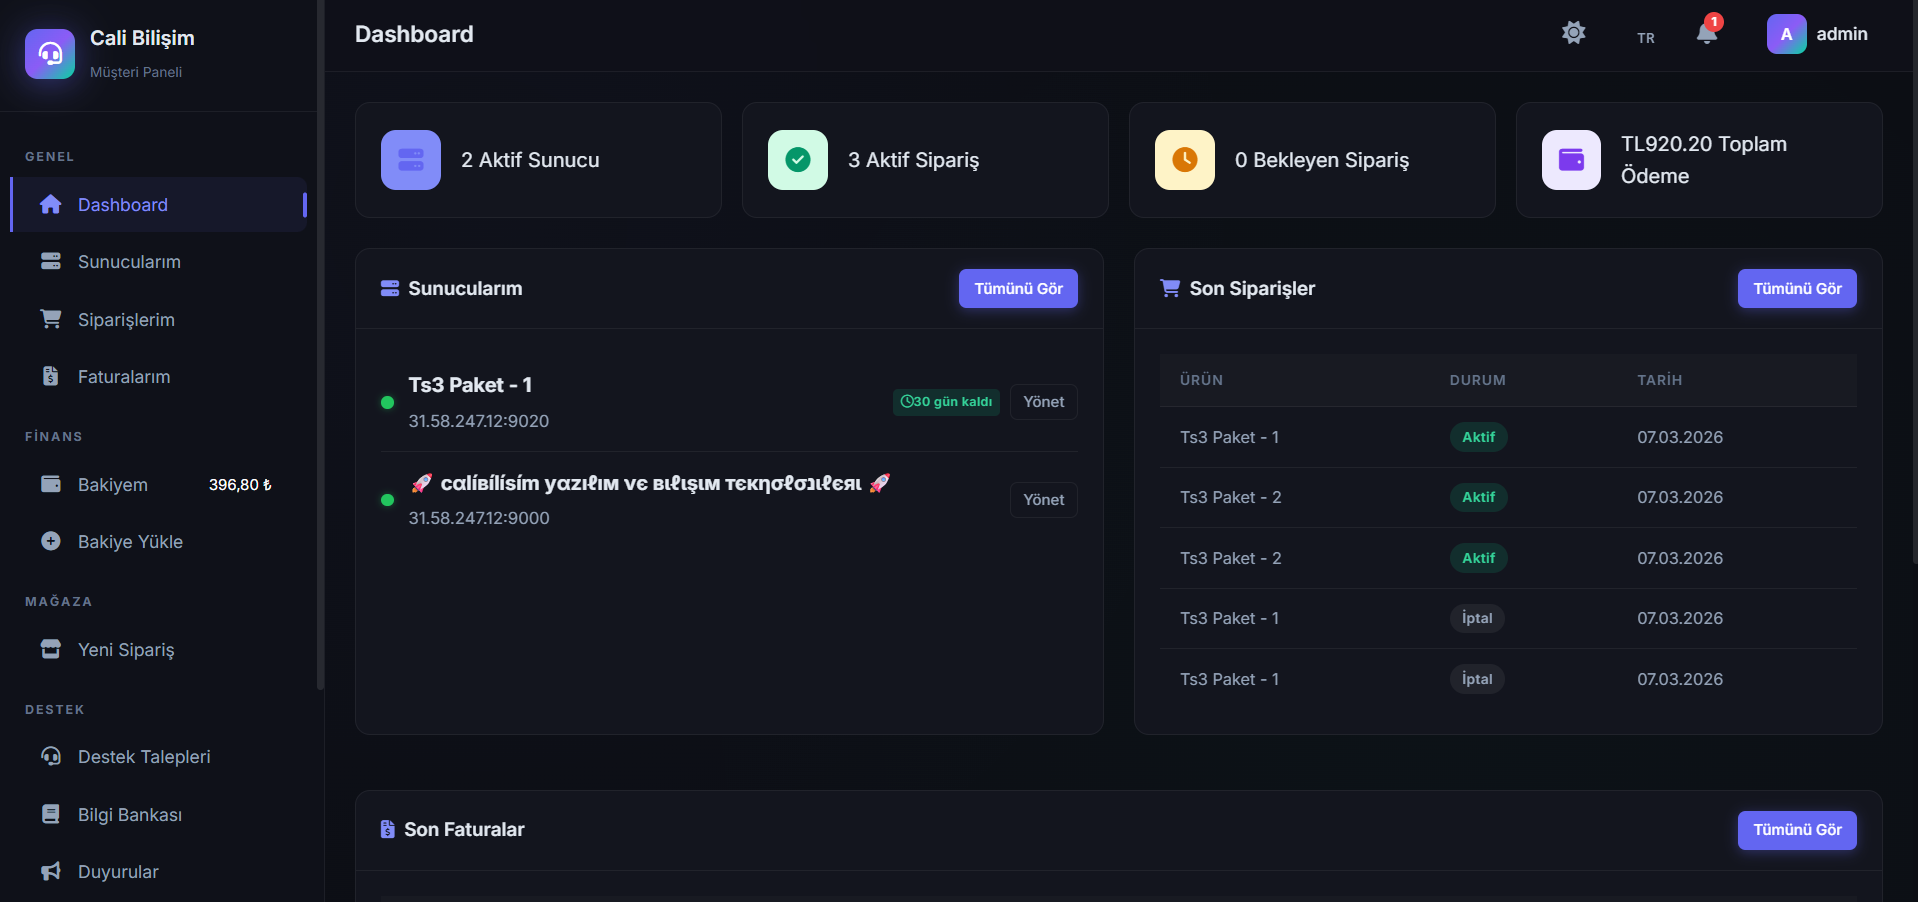Open Bilgi Bankası in the sidebar
The image size is (1918, 902).
click(129, 815)
